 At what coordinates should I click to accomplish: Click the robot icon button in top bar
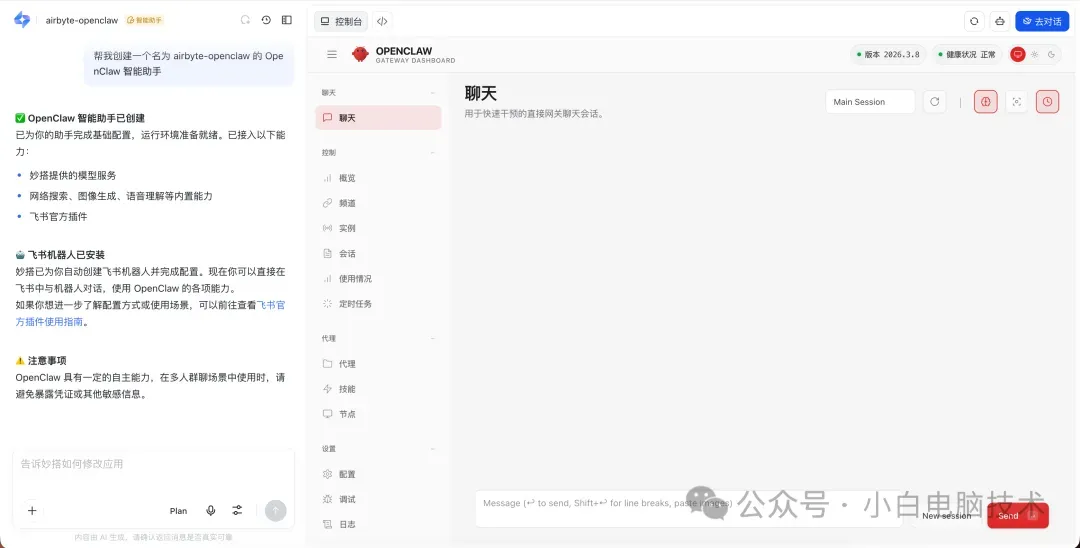coord(999,21)
